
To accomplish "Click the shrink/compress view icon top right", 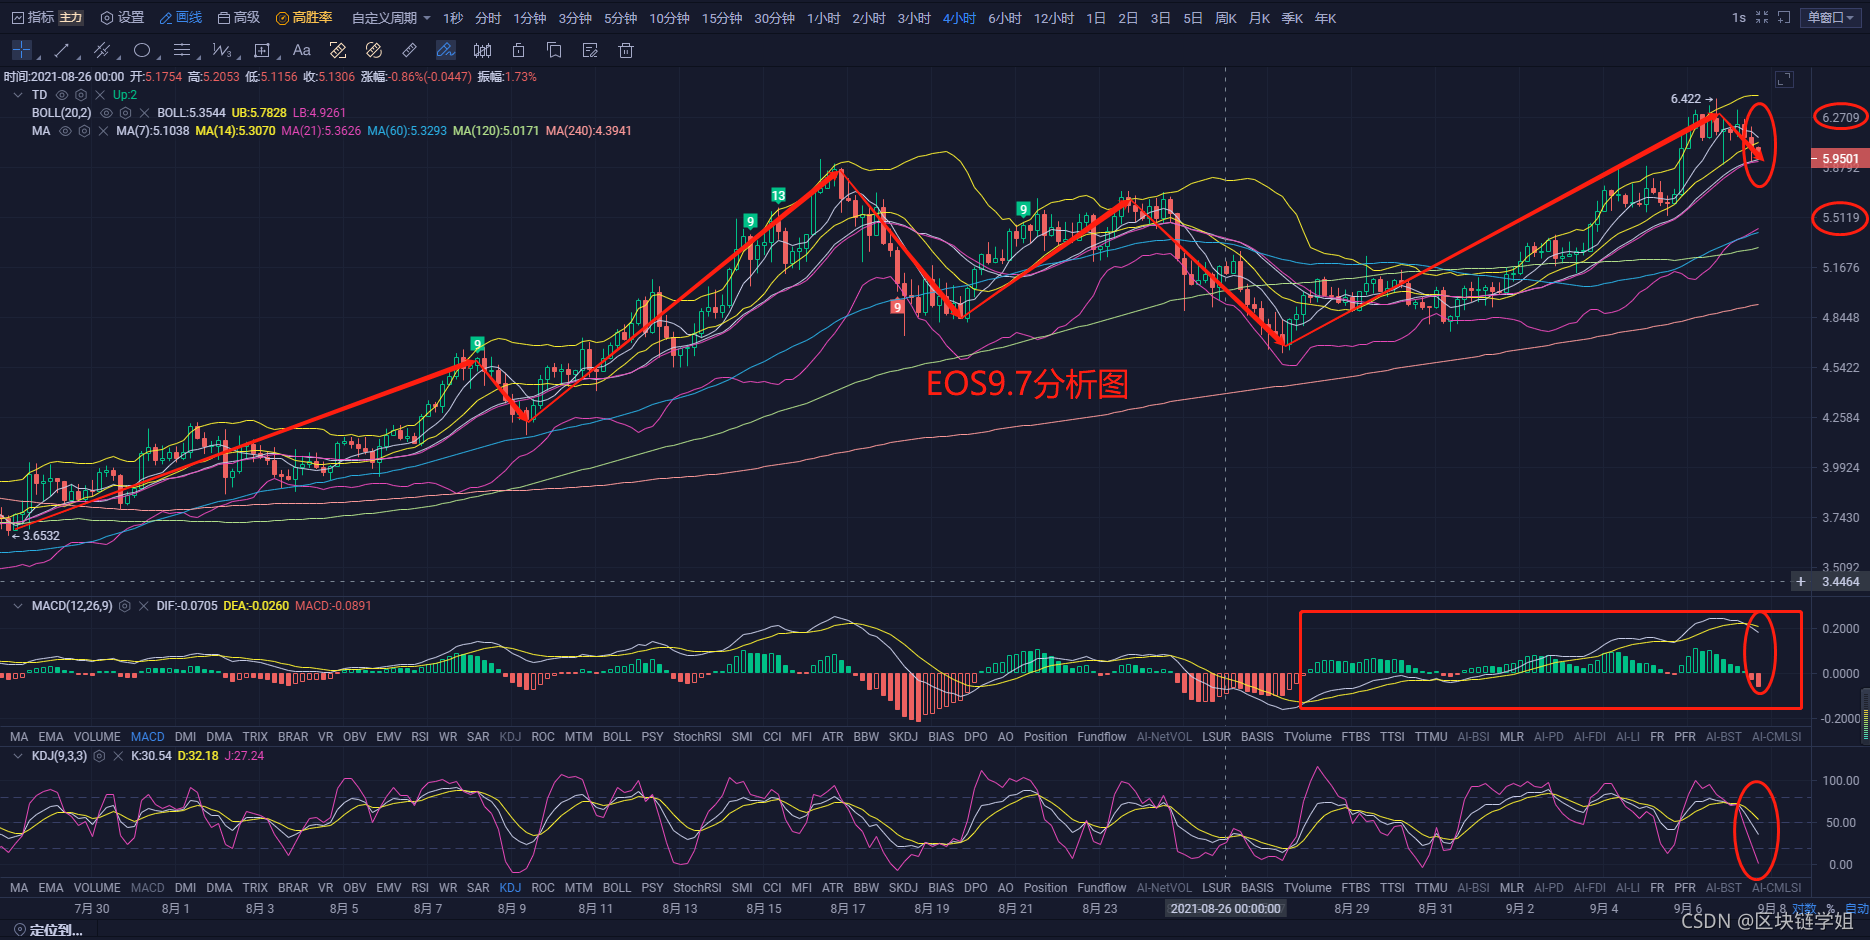I will click(1762, 17).
